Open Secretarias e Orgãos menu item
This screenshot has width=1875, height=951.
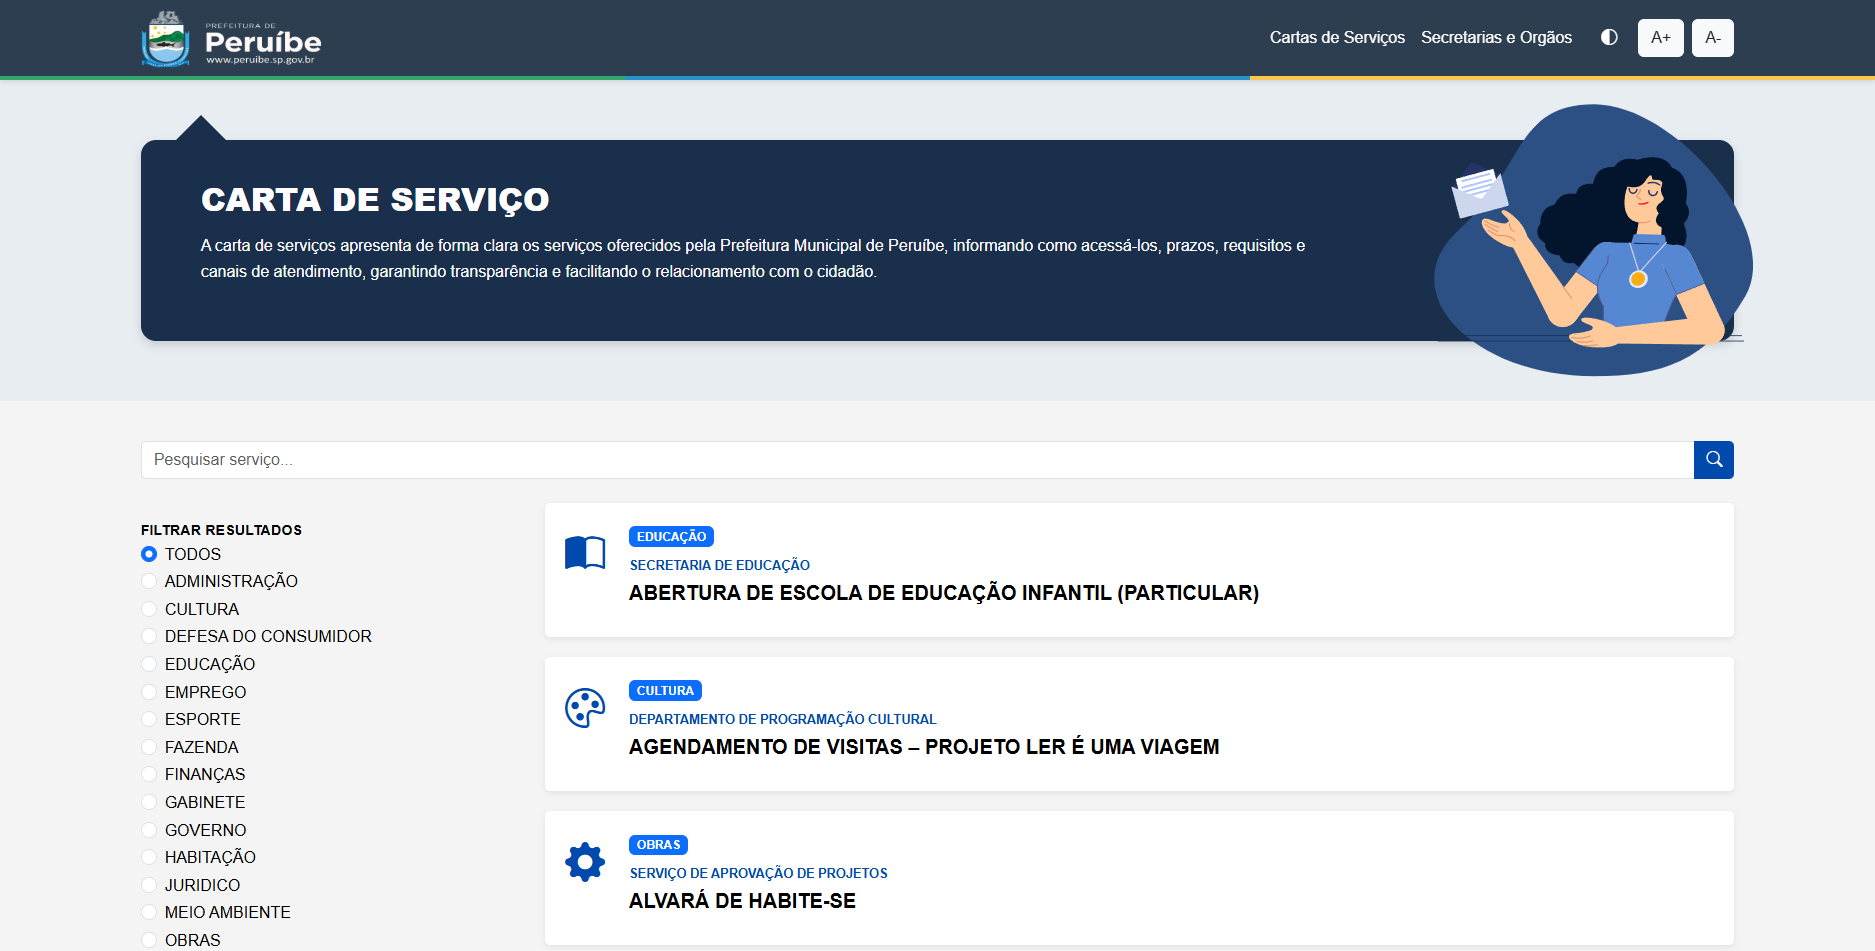1496,37
